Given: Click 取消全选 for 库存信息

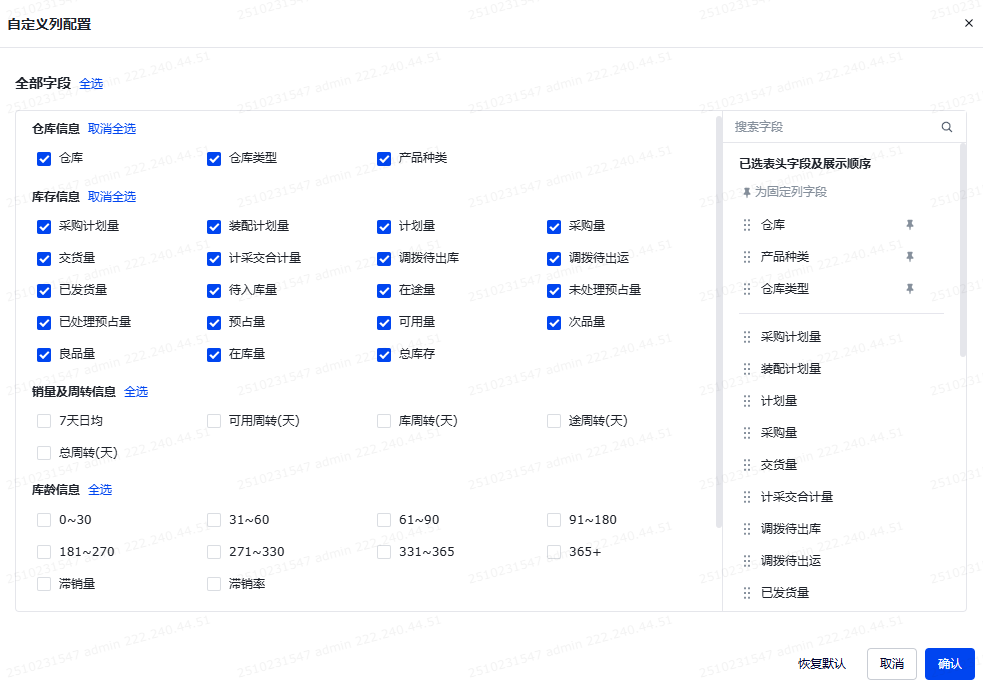Looking at the screenshot, I should pyautogui.click(x=112, y=196).
